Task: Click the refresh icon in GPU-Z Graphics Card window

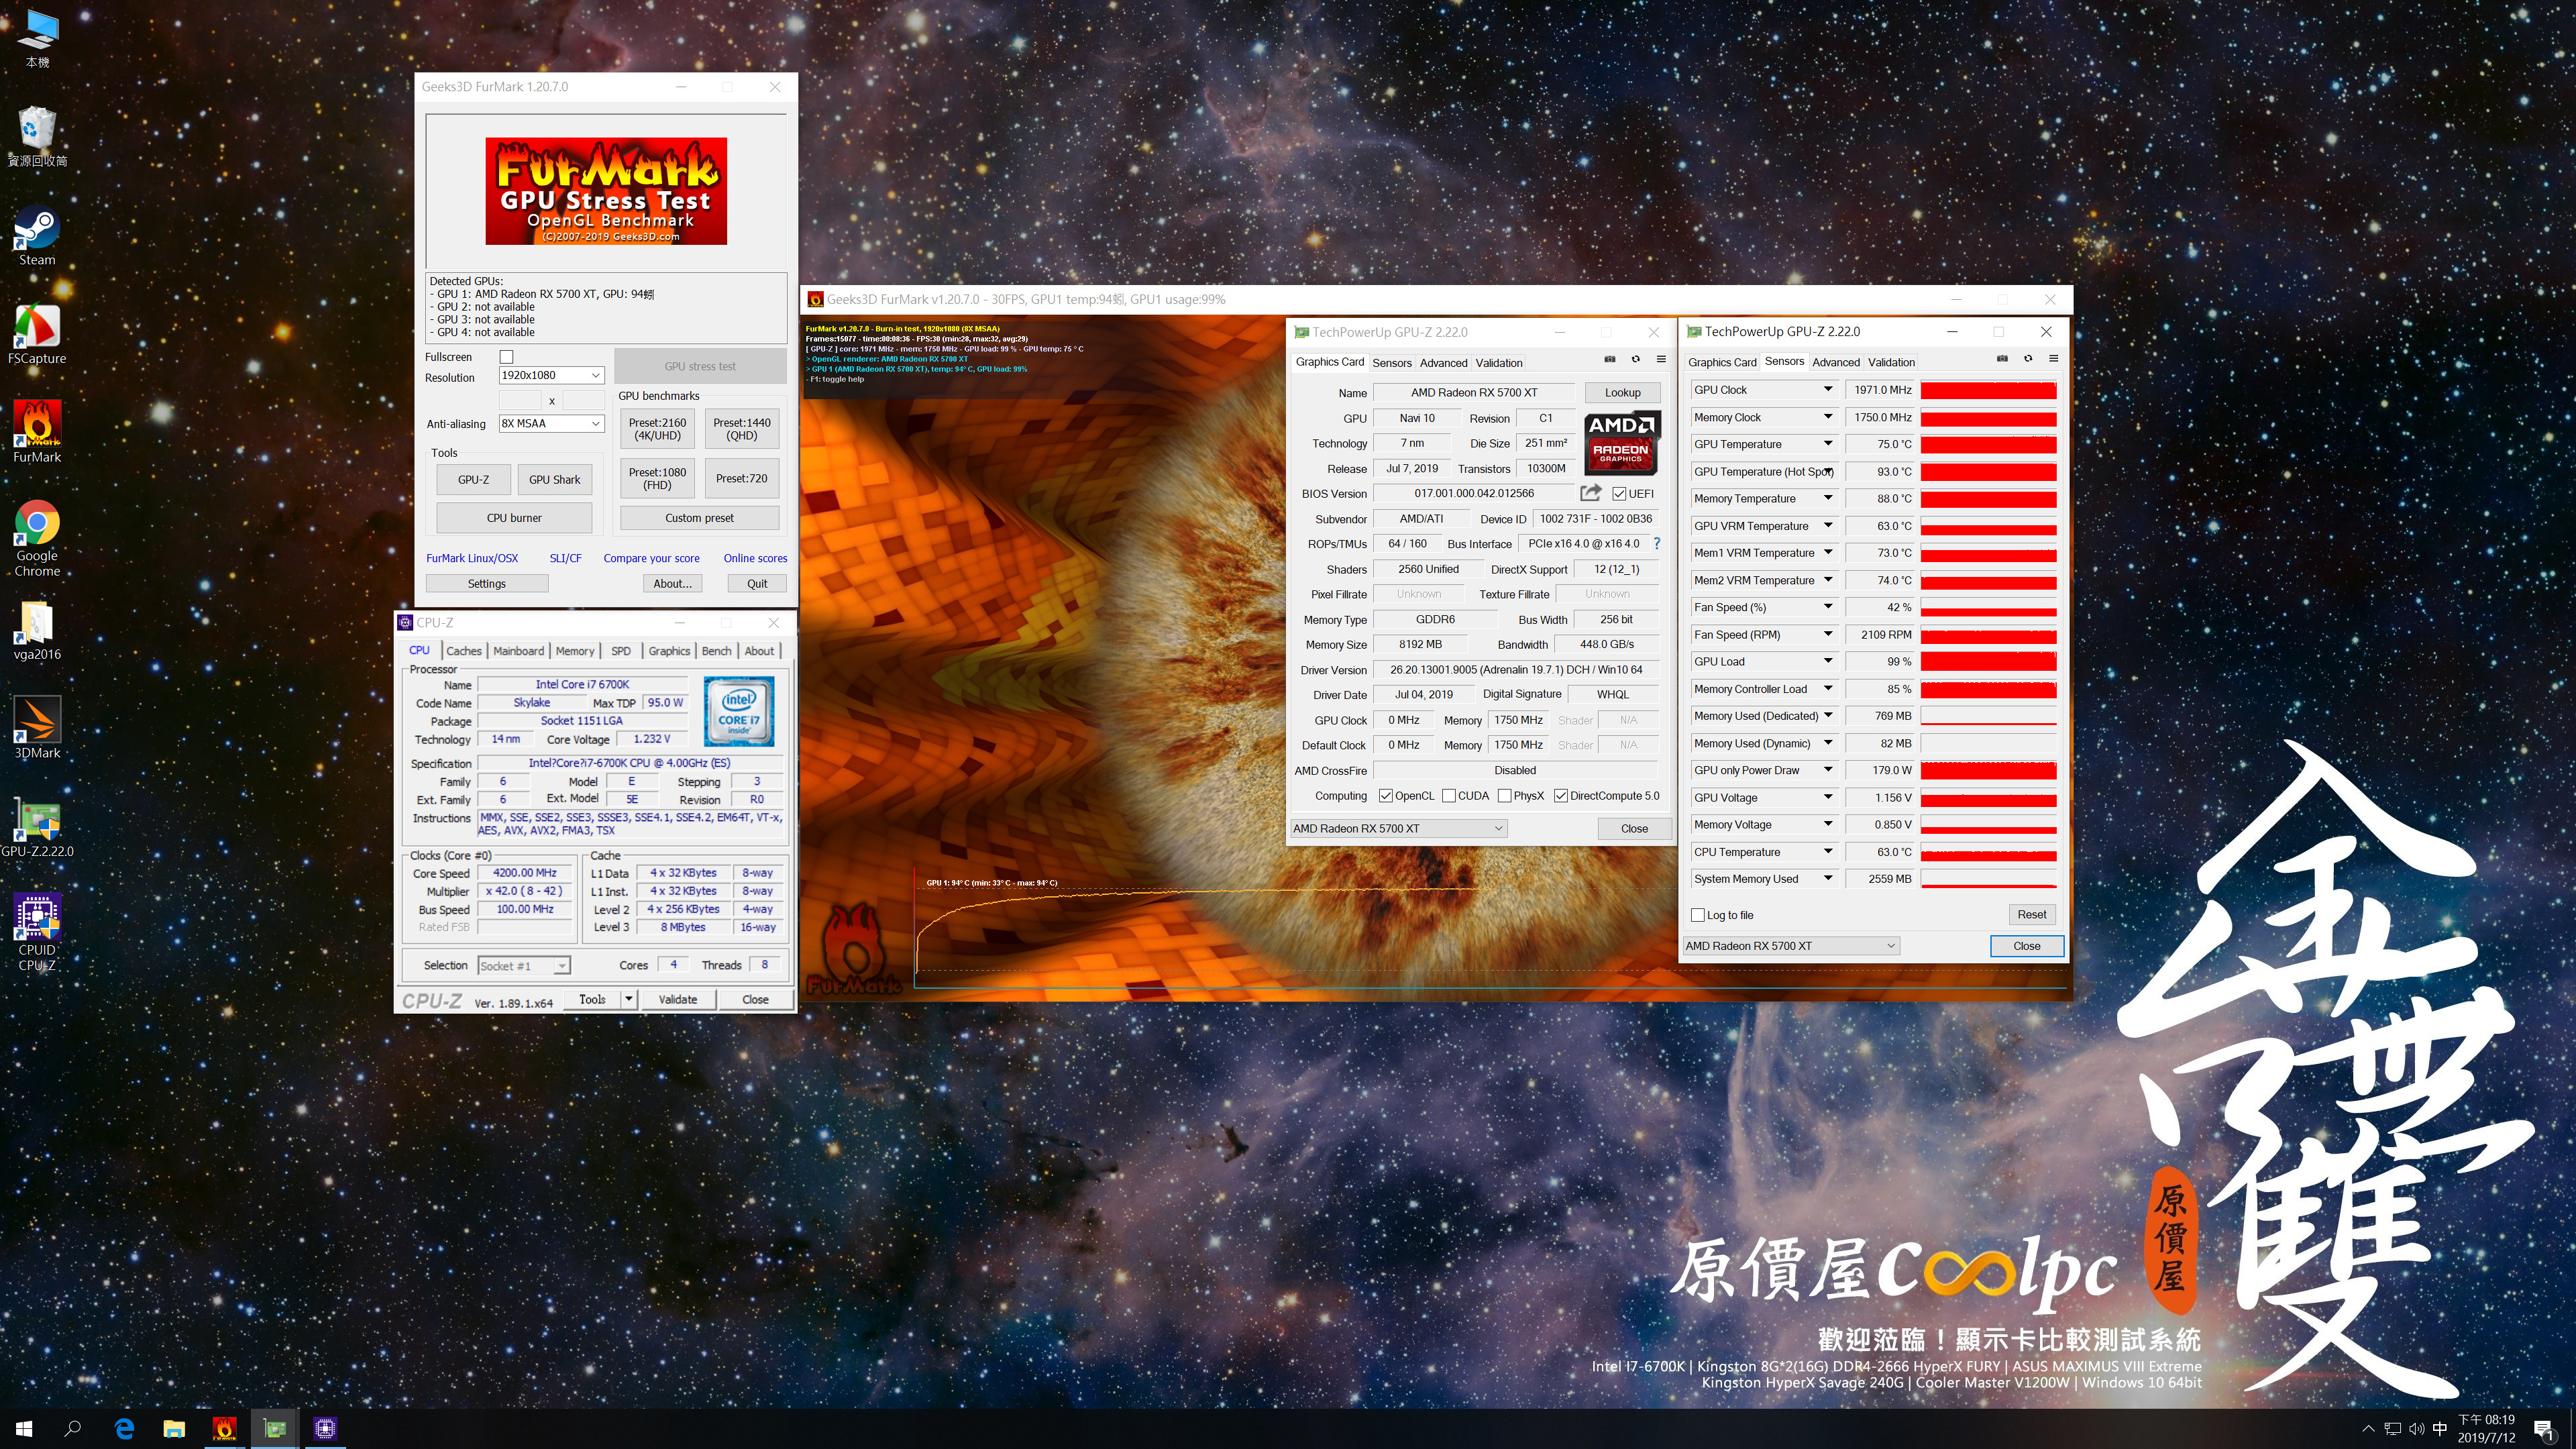Action: [1636, 360]
